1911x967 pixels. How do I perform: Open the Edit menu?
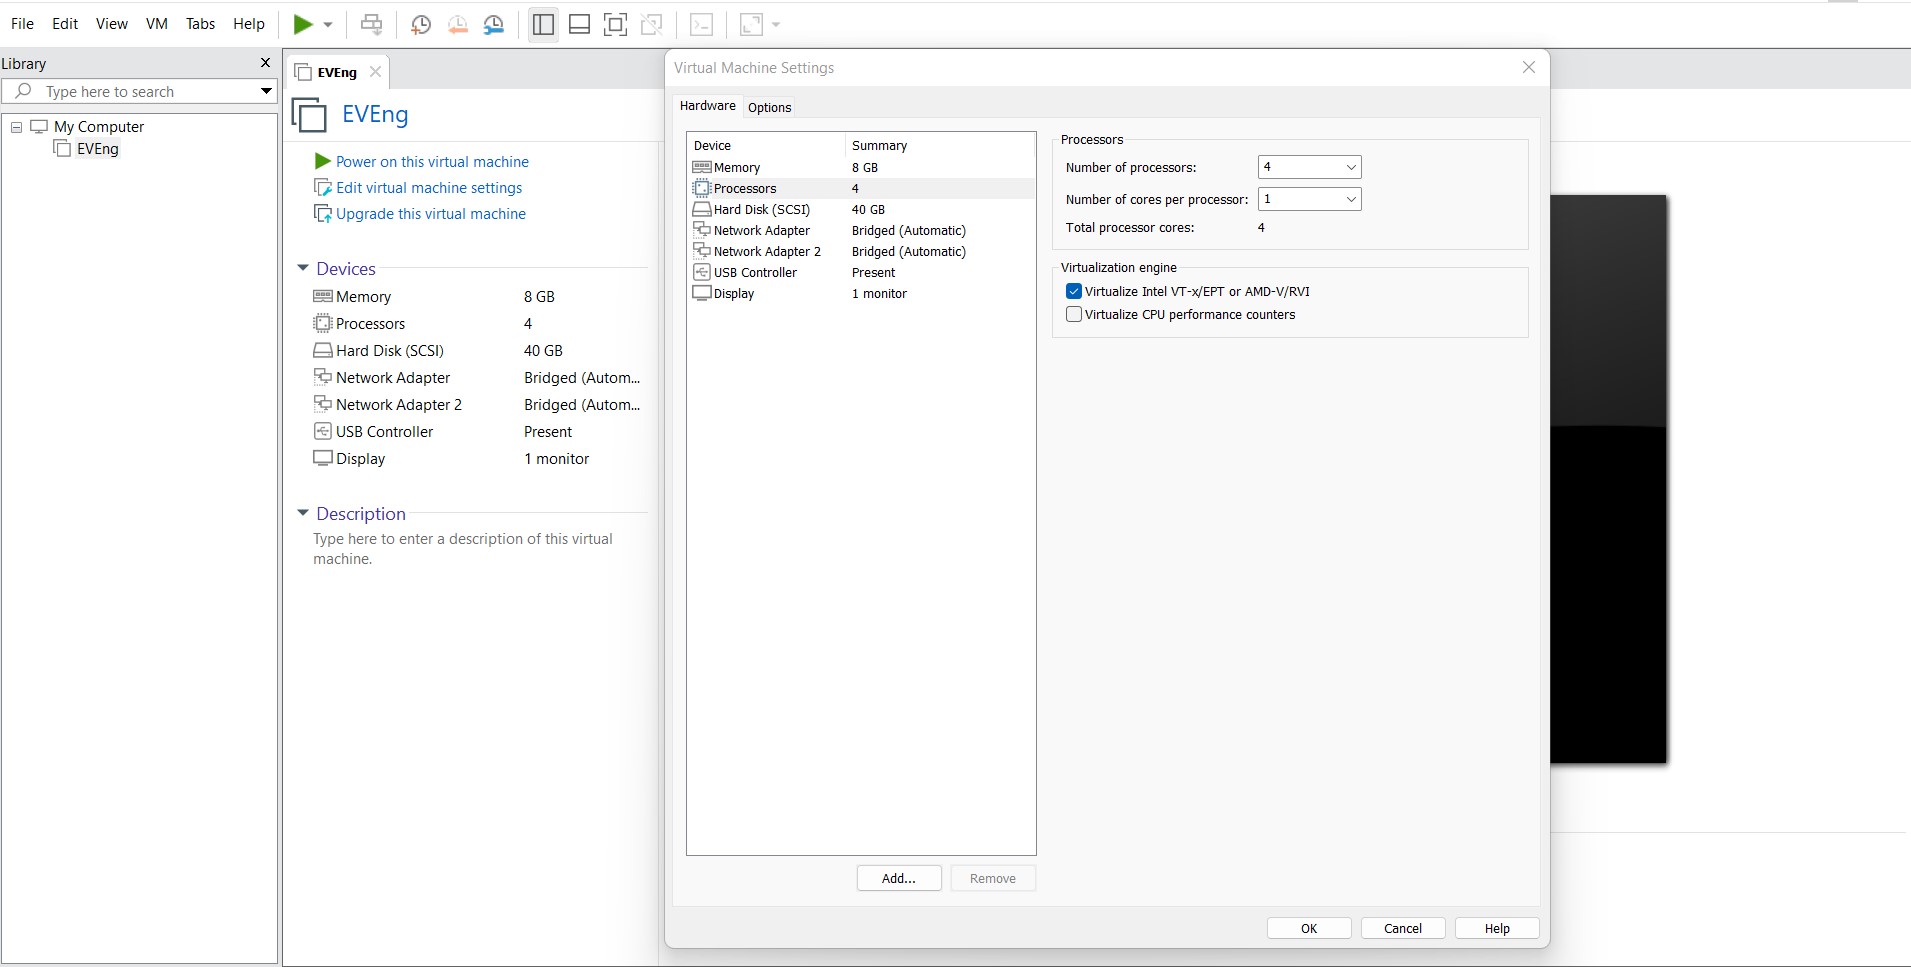(65, 24)
